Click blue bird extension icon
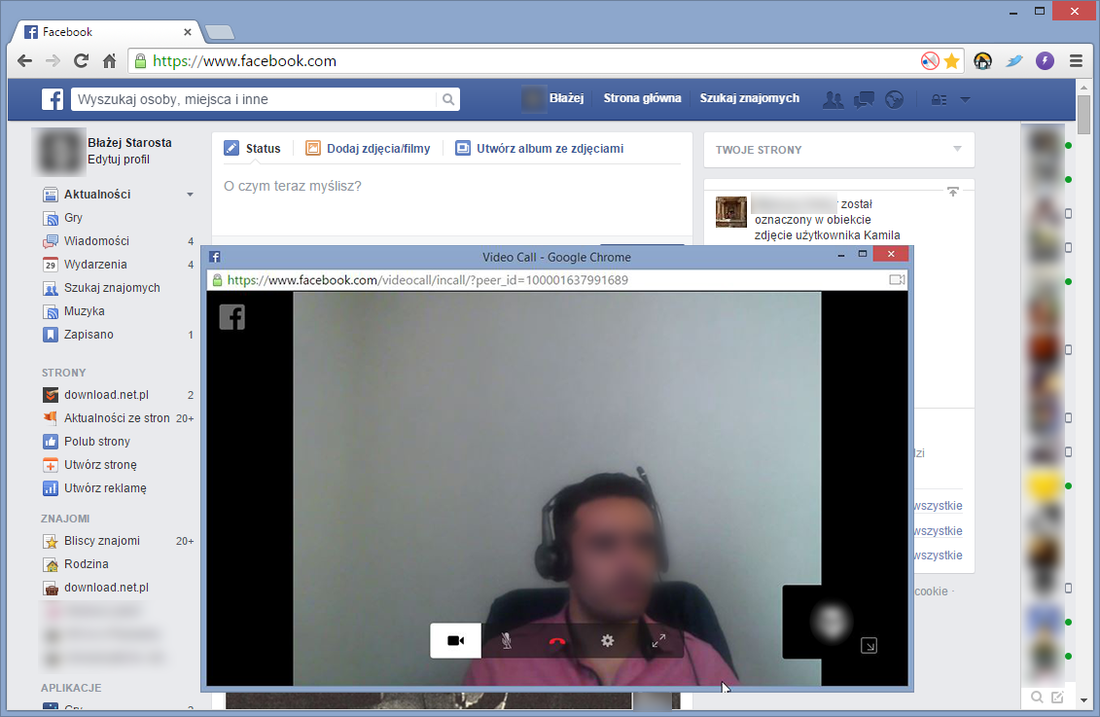Viewport: 1100px width, 717px height. (1014, 61)
